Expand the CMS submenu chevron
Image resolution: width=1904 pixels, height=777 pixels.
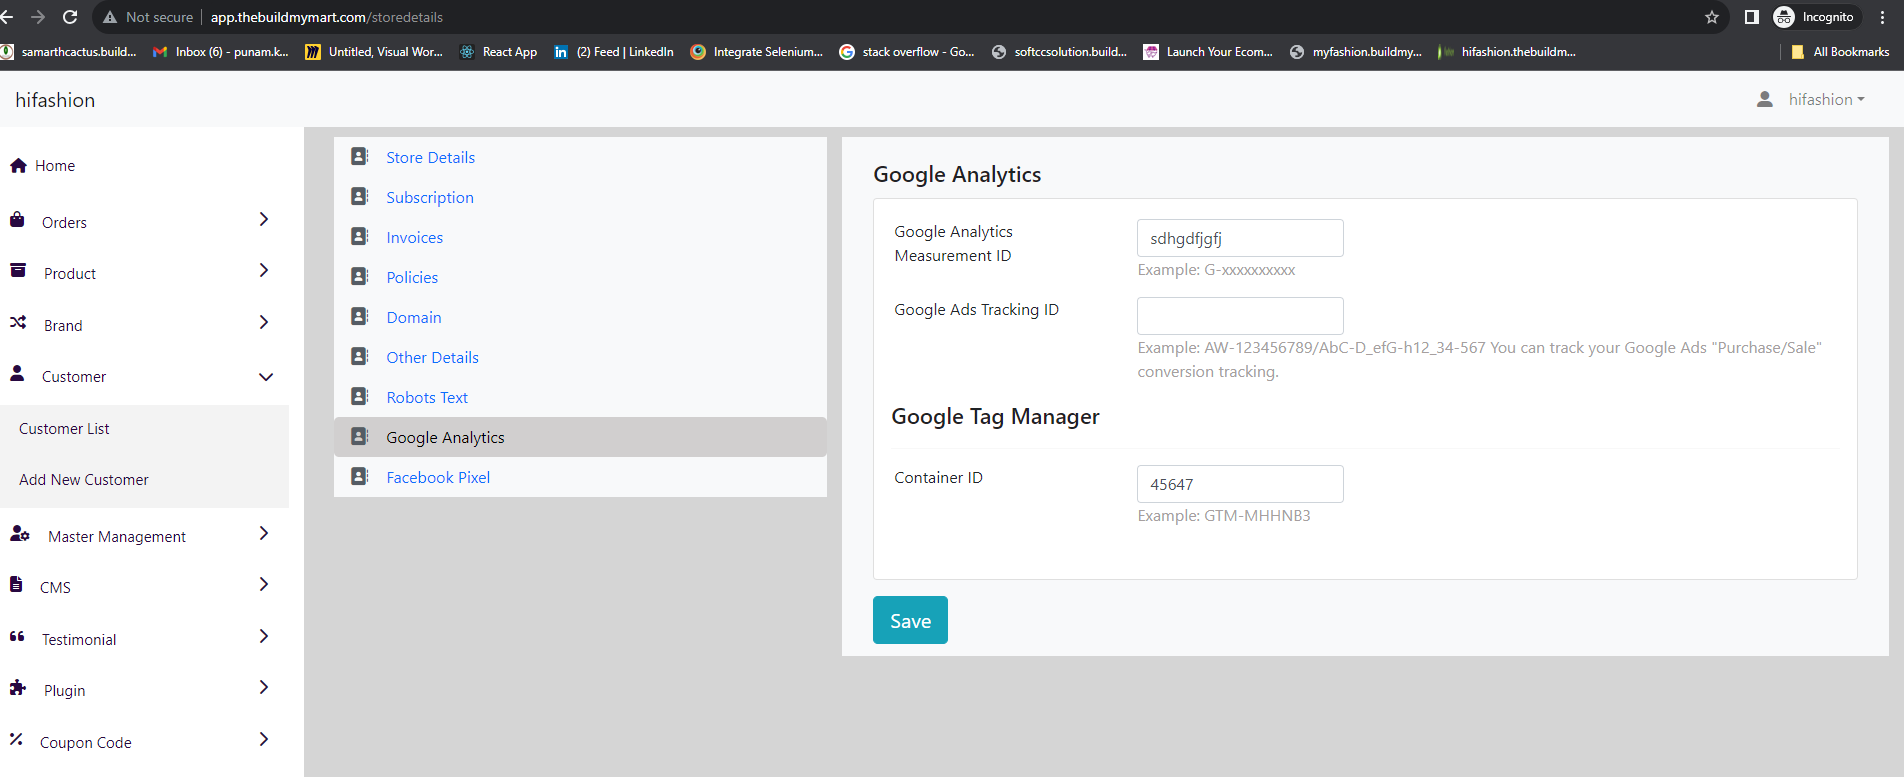point(264,585)
